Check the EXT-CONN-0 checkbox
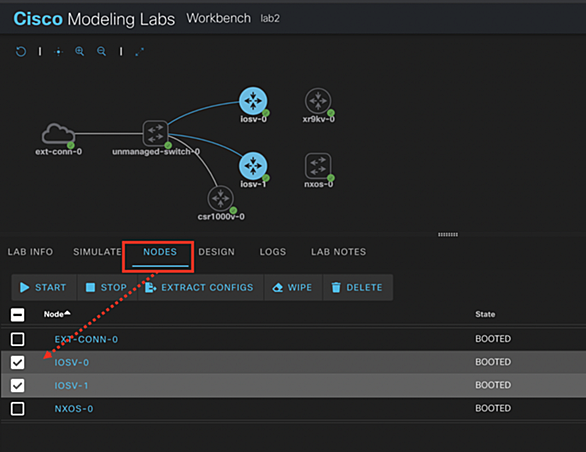This screenshot has height=452, width=586. pyautogui.click(x=18, y=339)
